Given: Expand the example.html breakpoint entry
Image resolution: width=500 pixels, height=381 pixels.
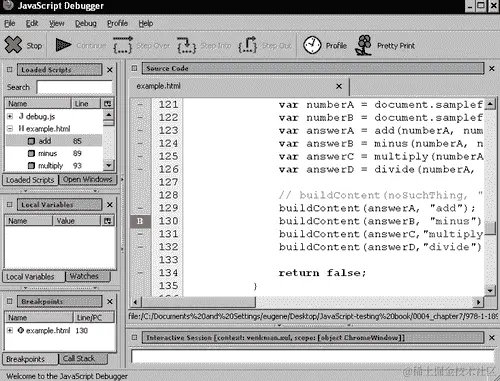Looking at the screenshot, I should (10, 330).
